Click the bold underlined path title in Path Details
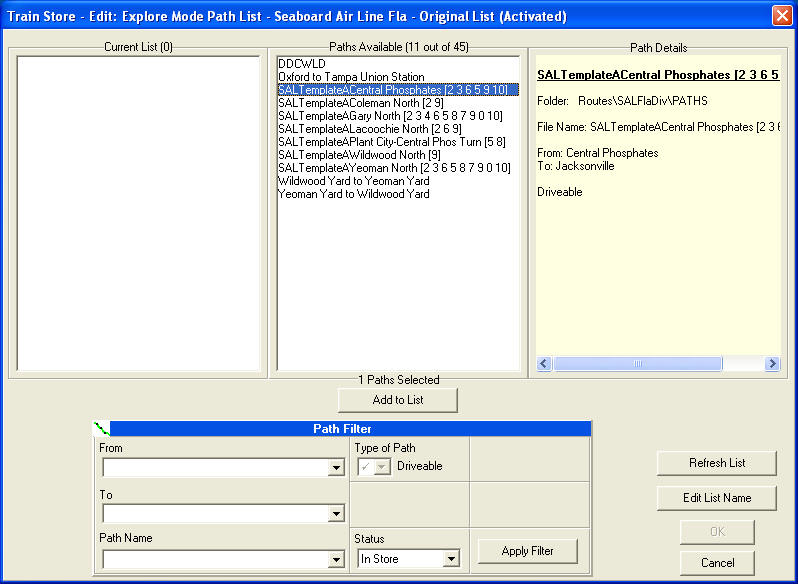The width and height of the screenshot is (798, 584). (x=658, y=75)
